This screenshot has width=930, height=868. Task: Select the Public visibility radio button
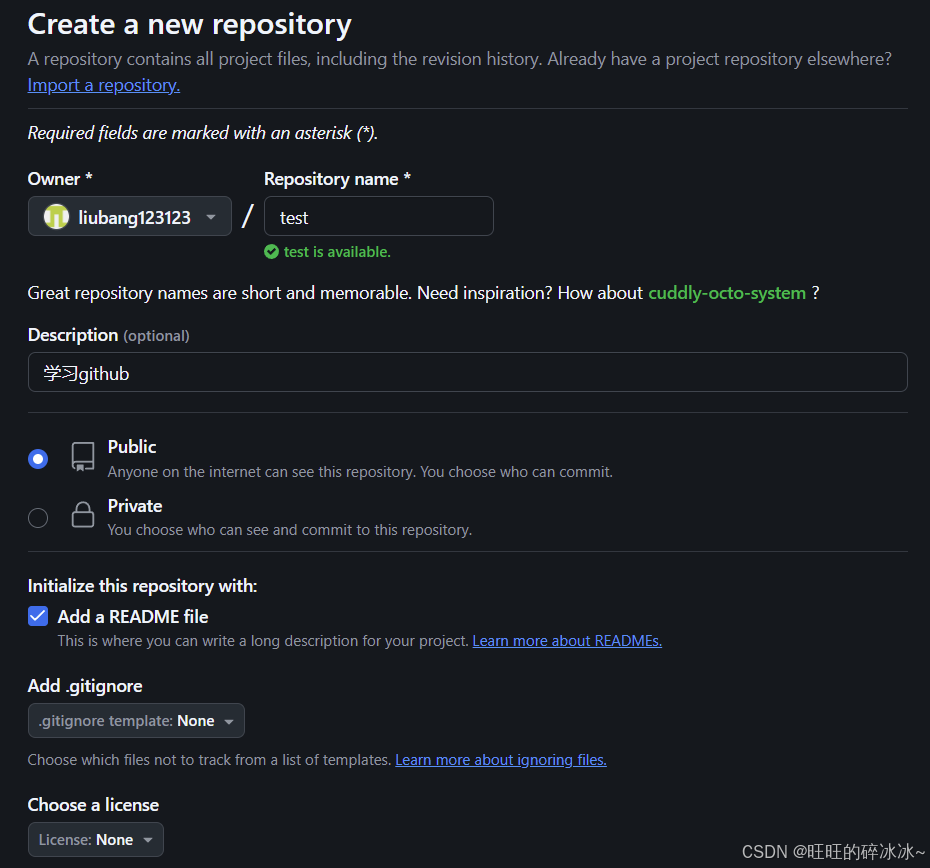38,459
